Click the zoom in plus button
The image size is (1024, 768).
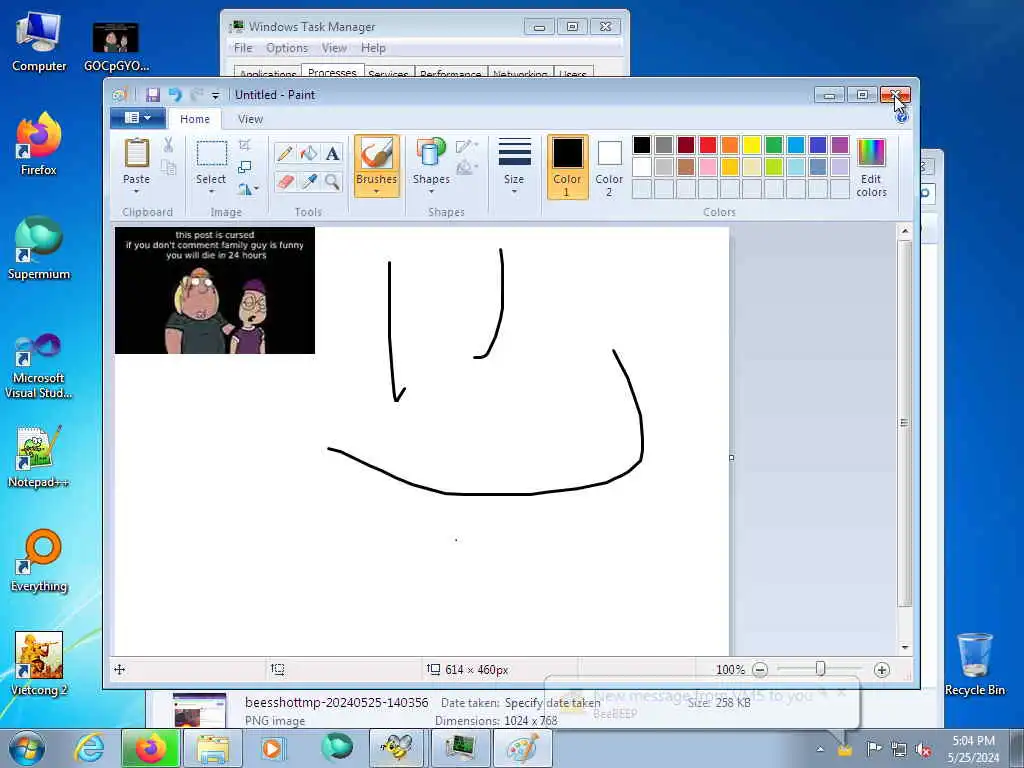pos(882,669)
